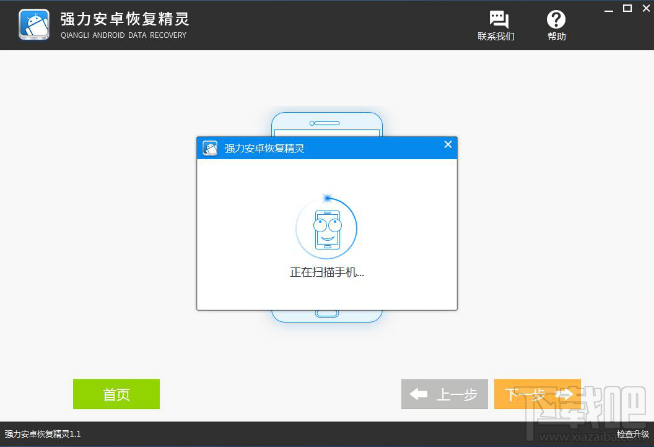Click the dialog title bar app icon

point(210,148)
